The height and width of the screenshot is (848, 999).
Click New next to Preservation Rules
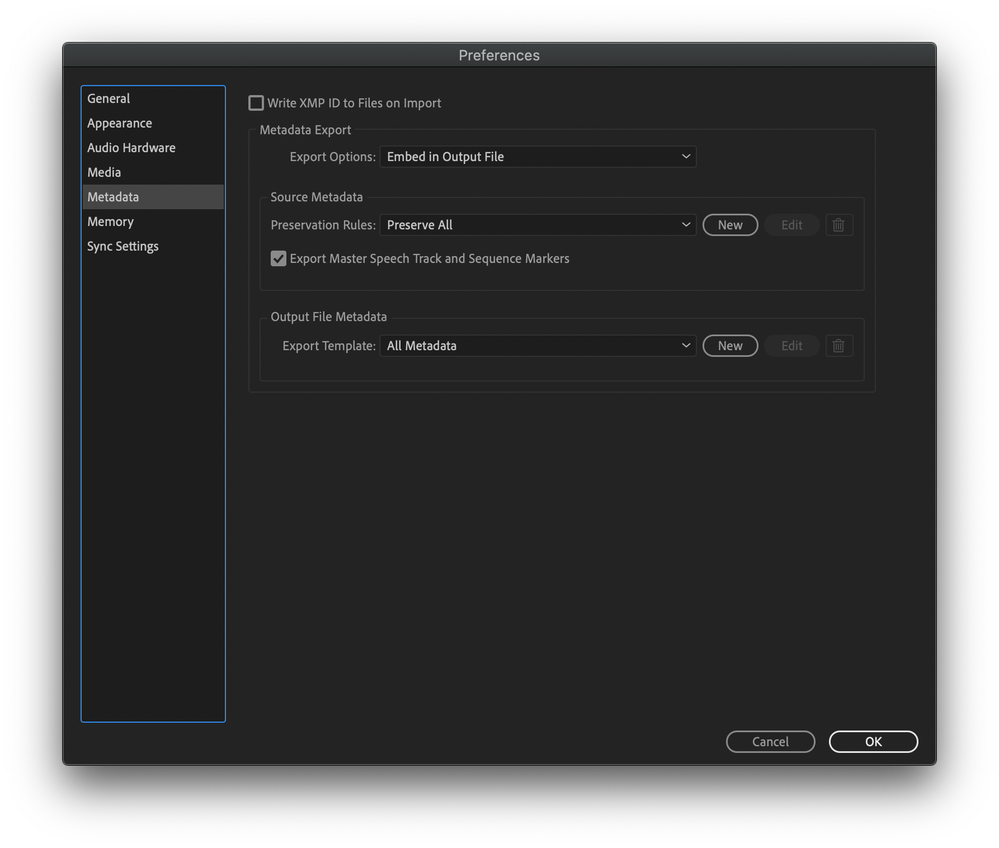(x=730, y=225)
